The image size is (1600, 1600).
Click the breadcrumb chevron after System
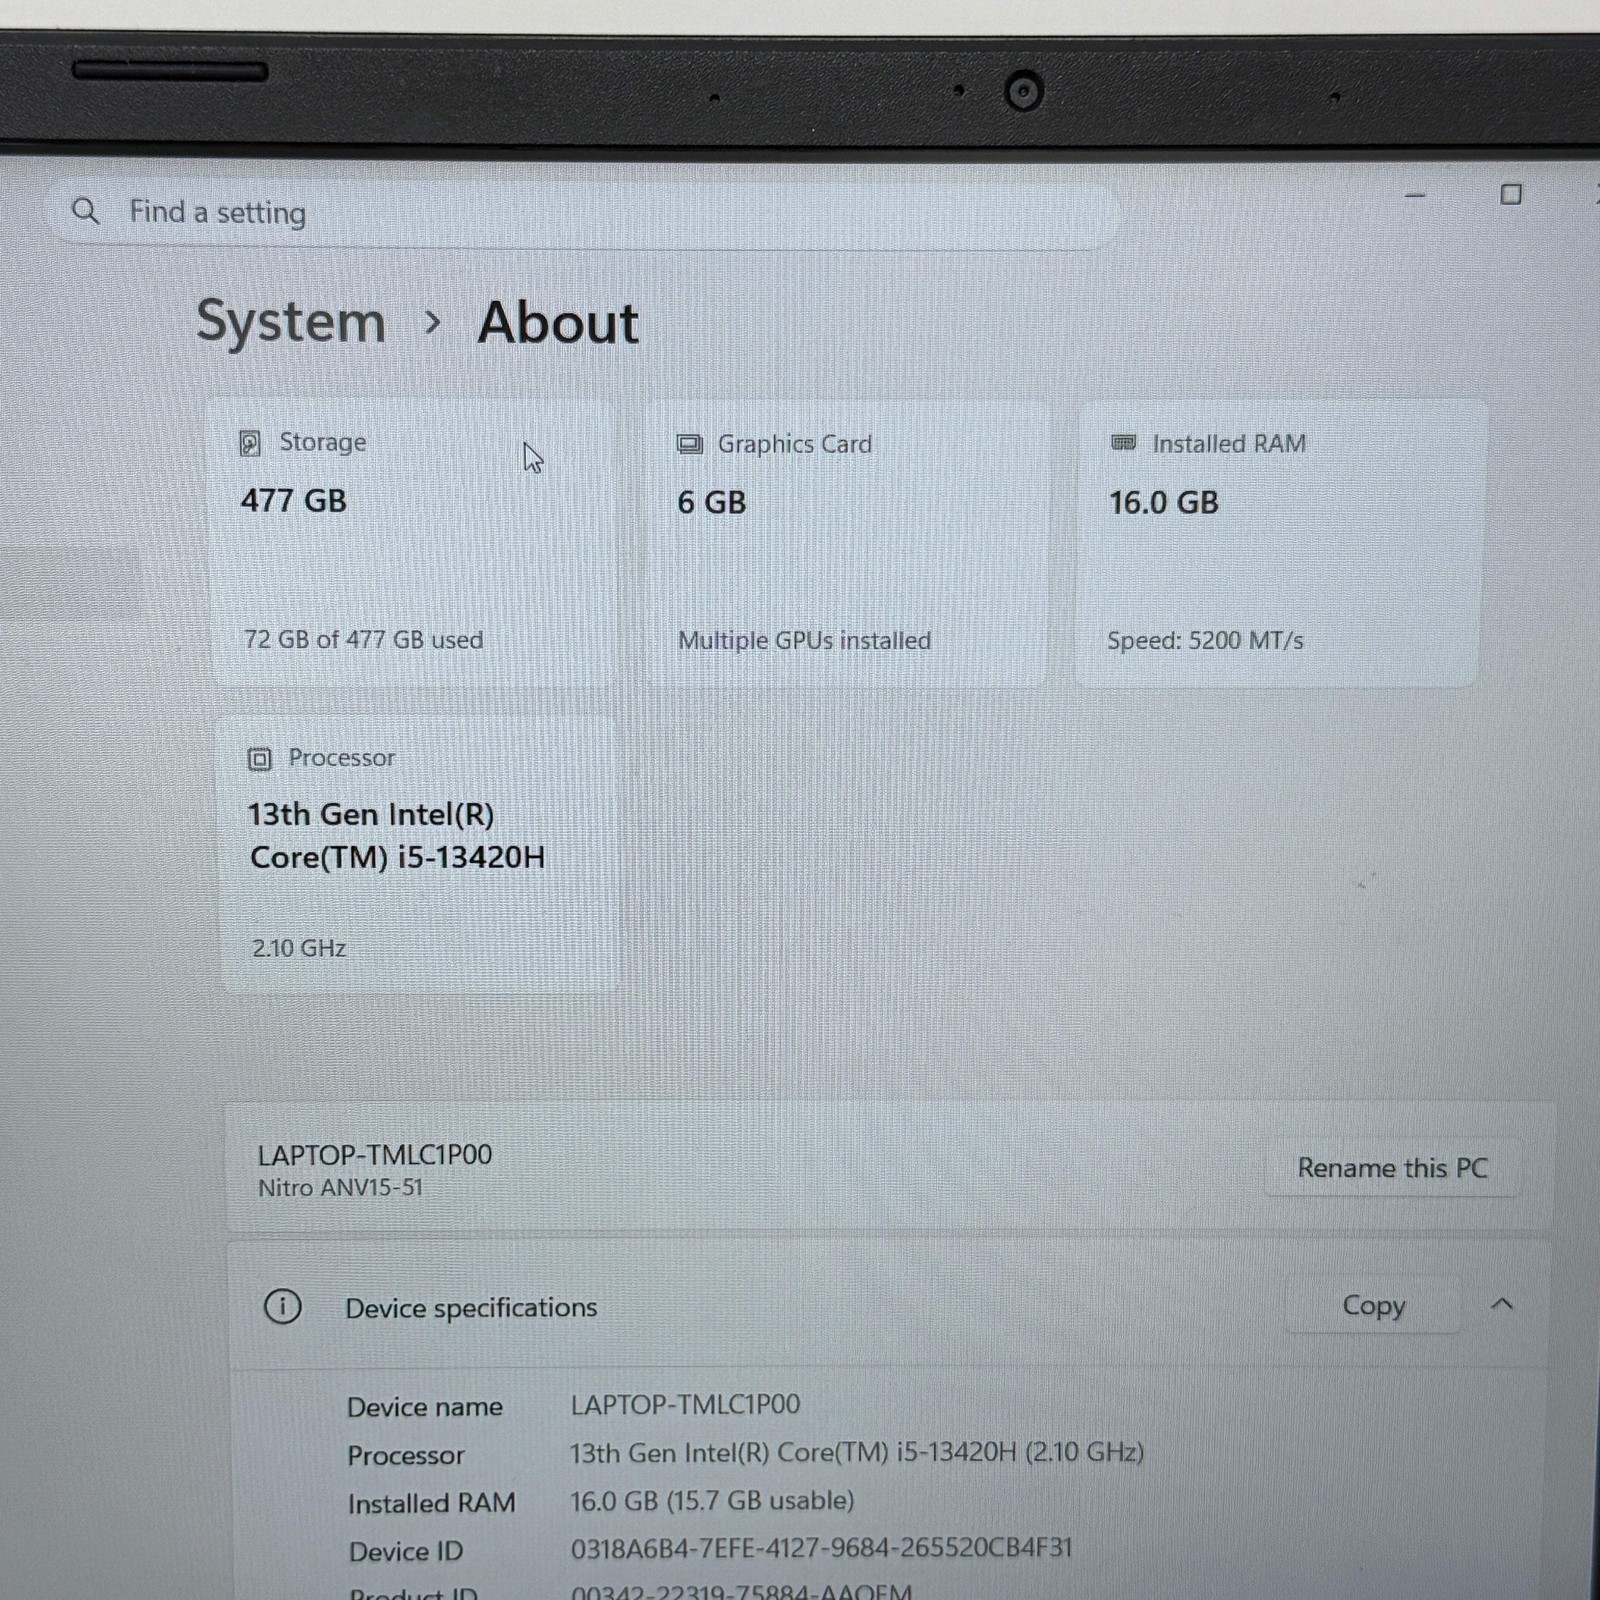tap(432, 322)
